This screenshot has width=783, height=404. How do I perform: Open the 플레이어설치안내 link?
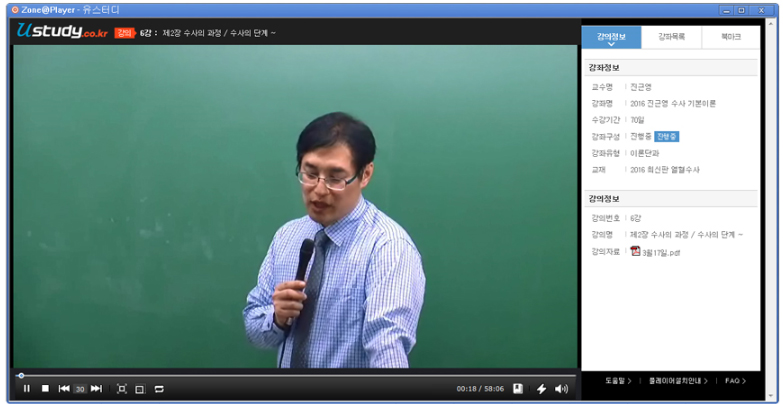point(677,381)
